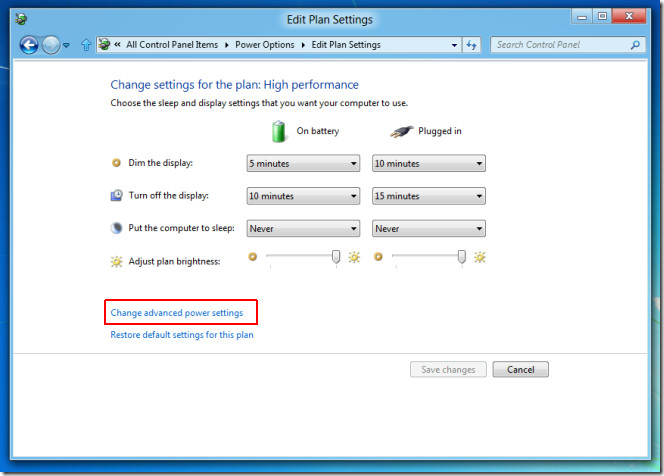
Task: Click the window's power plug title icon
Action: click(21, 19)
